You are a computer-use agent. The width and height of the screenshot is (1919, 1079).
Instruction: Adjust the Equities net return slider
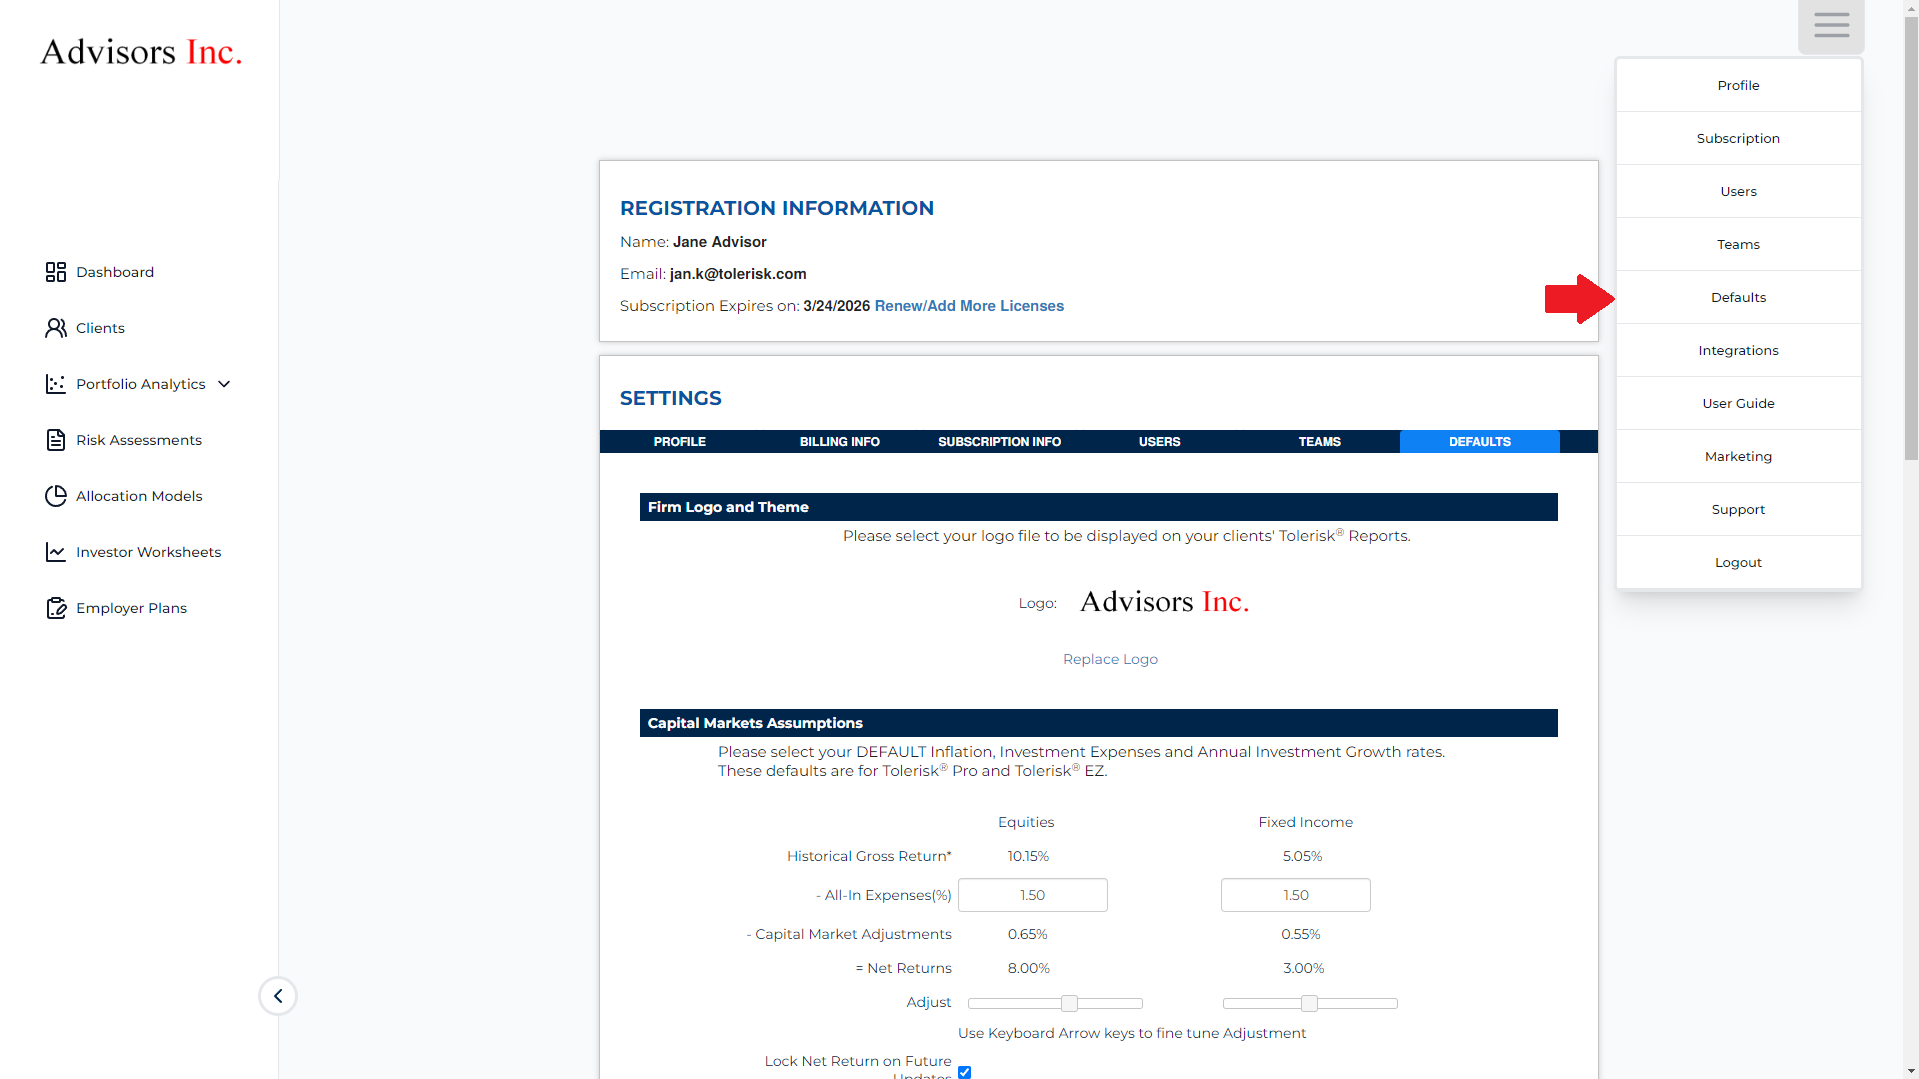pos(1069,1003)
